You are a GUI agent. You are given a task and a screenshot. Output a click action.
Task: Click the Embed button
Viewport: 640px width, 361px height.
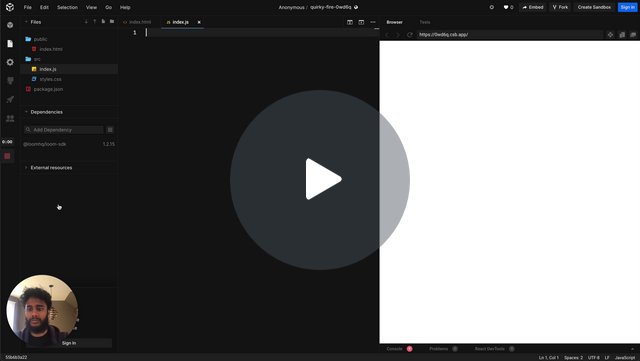(533, 7)
